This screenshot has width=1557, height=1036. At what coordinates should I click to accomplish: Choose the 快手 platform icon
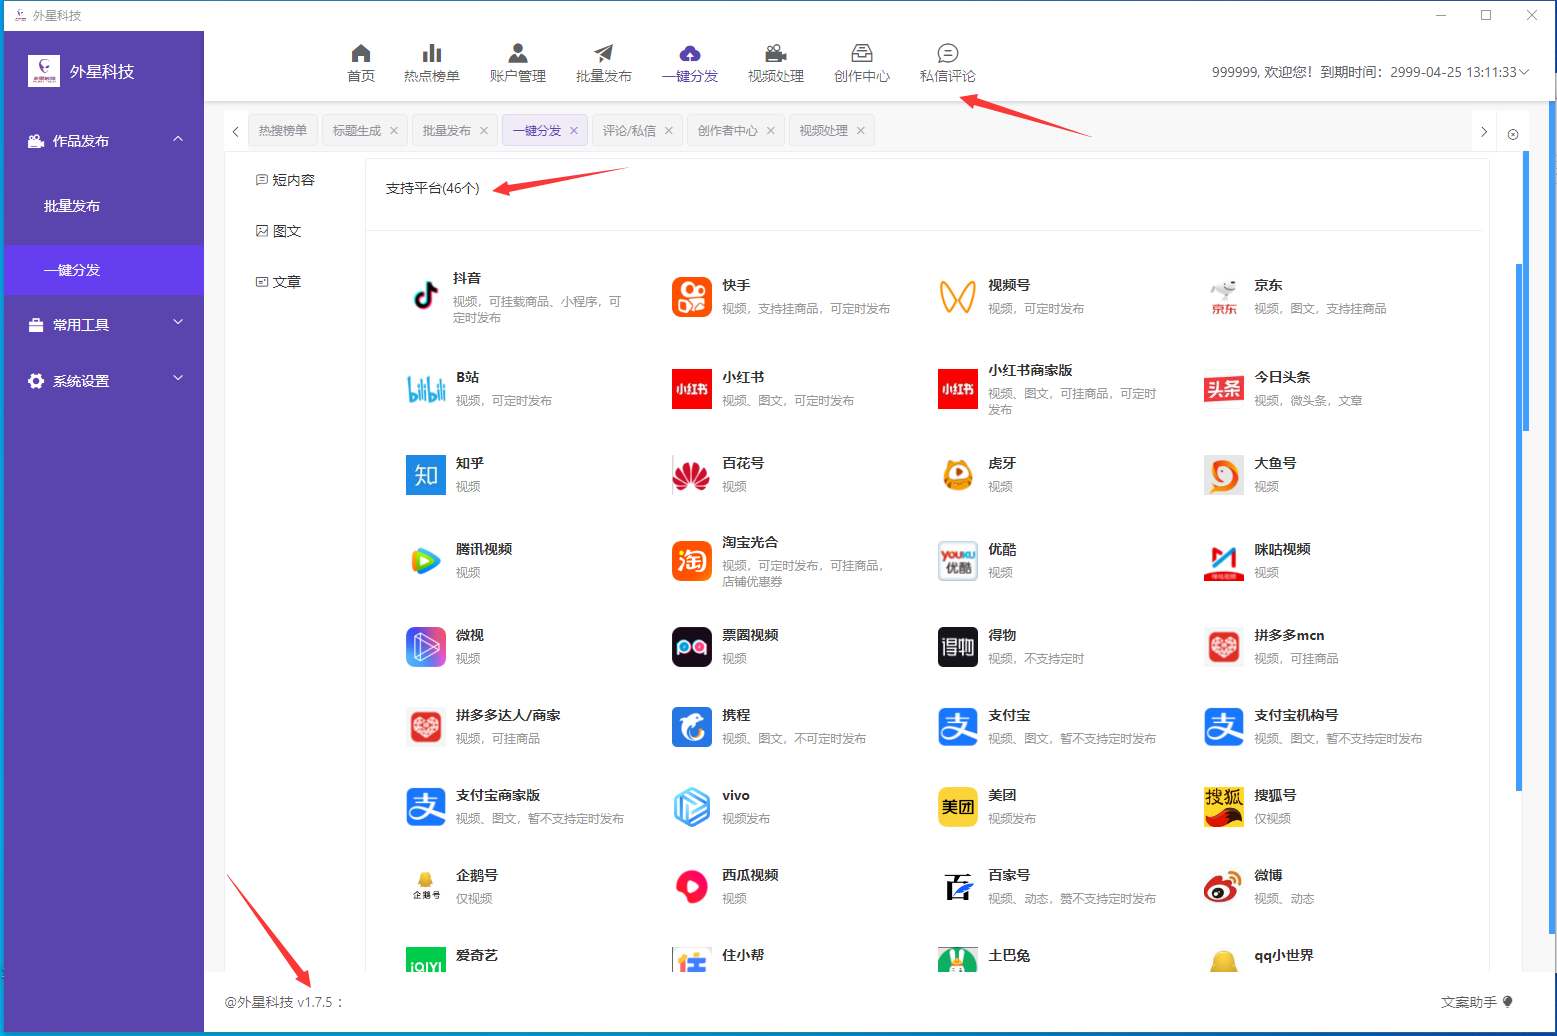[x=692, y=297]
